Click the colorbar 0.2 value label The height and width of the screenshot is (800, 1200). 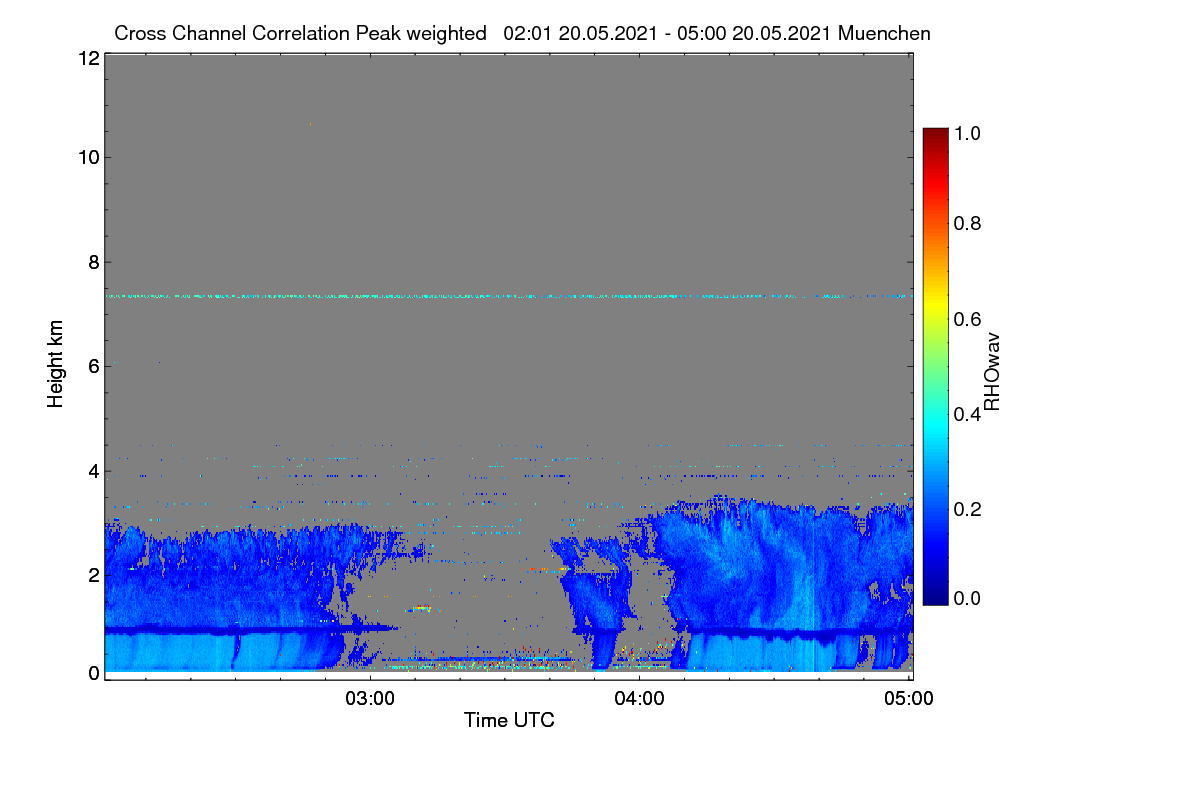pyautogui.click(x=968, y=509)
